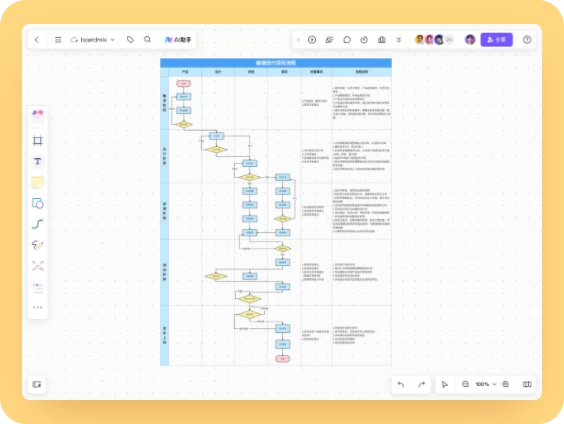Open the help question mark icon
Viewport: 564px width, 424px height.
527,40
